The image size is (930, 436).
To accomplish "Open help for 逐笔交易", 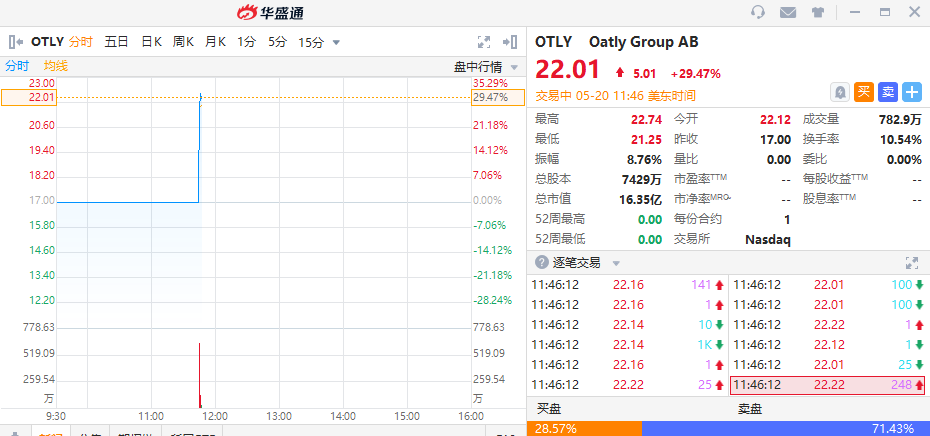I will point(542,262).
